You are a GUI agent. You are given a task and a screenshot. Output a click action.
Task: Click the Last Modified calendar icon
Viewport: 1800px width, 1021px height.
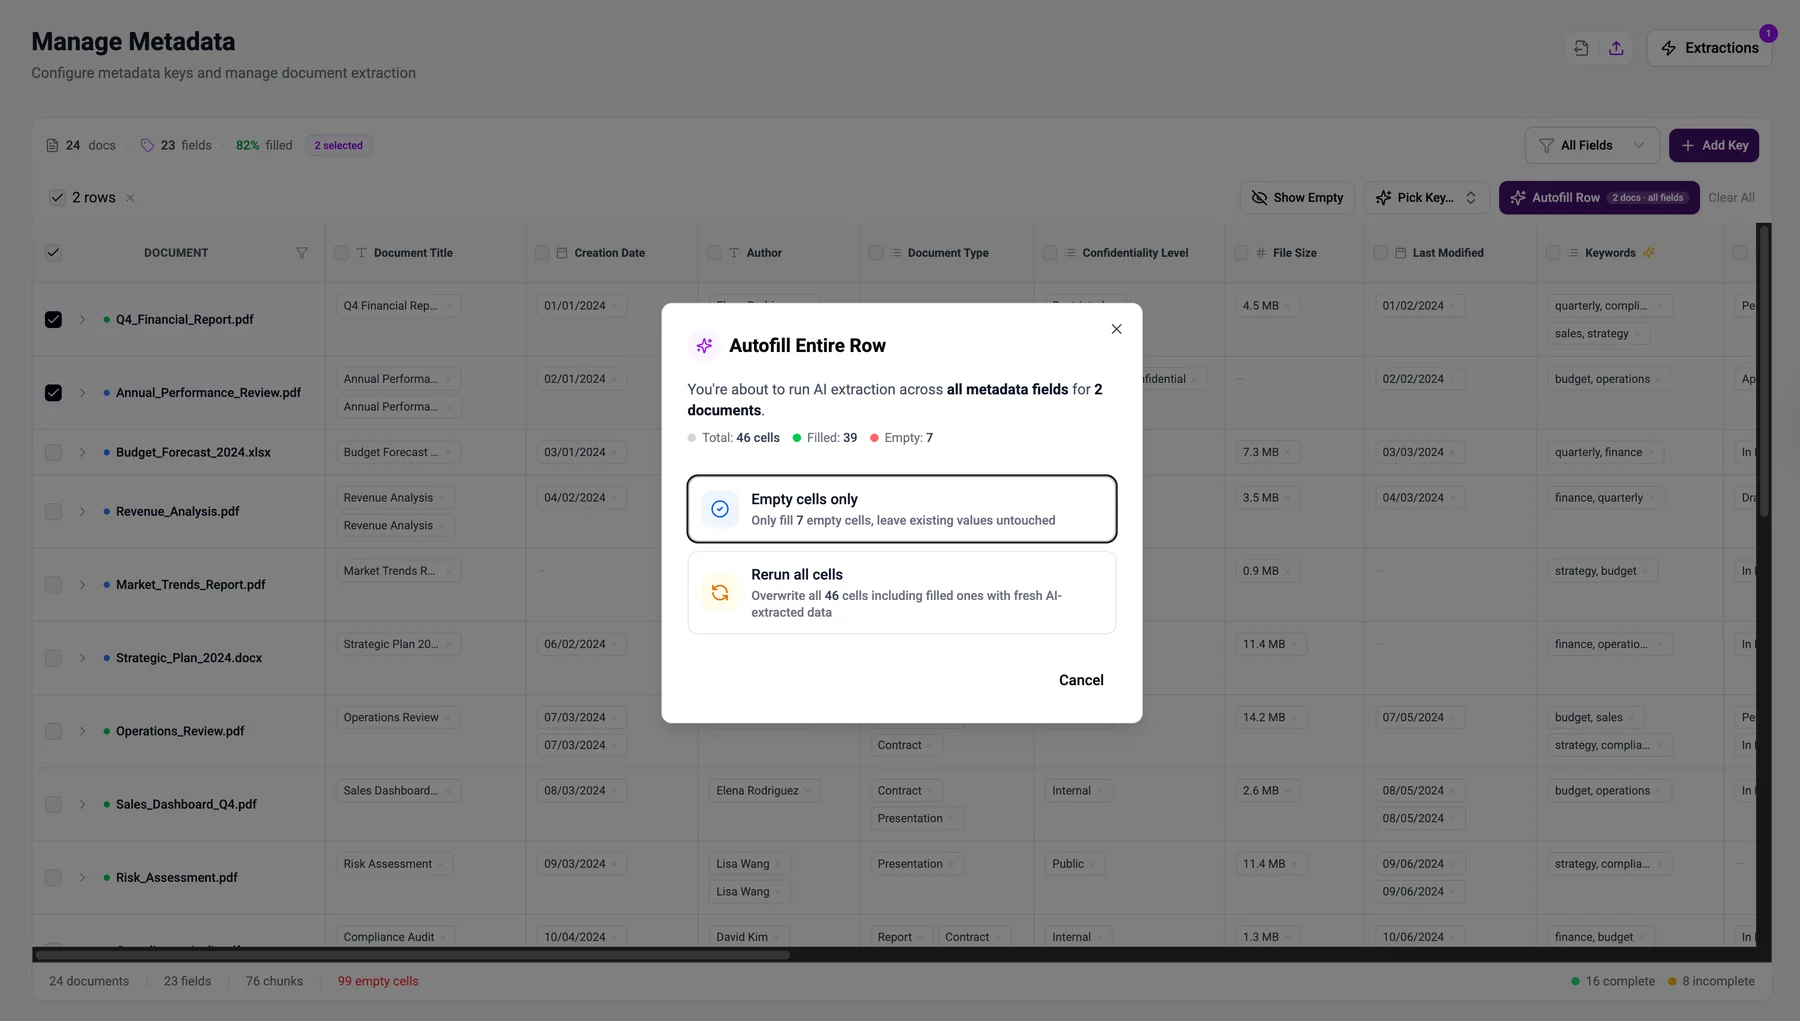pos(1400,253)
